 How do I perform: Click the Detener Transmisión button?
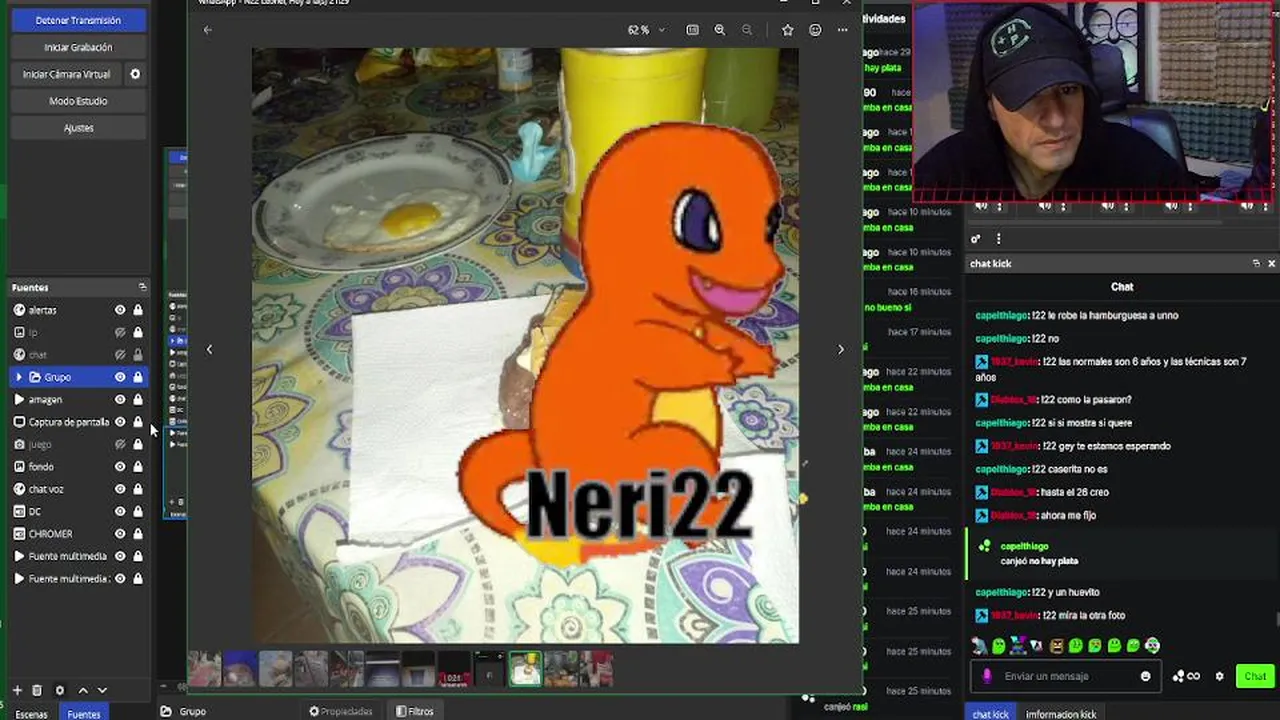(78, 20)
